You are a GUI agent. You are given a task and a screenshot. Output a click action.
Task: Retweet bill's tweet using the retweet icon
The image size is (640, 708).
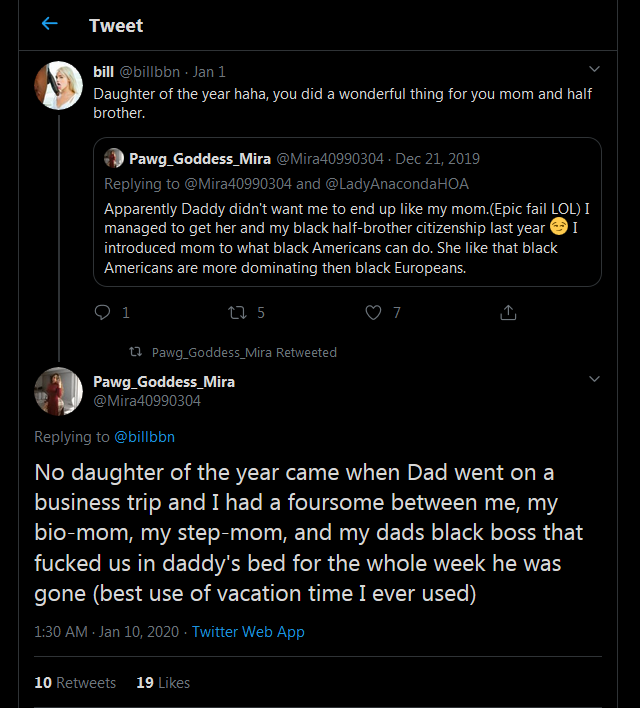click(x=237, y=313)
